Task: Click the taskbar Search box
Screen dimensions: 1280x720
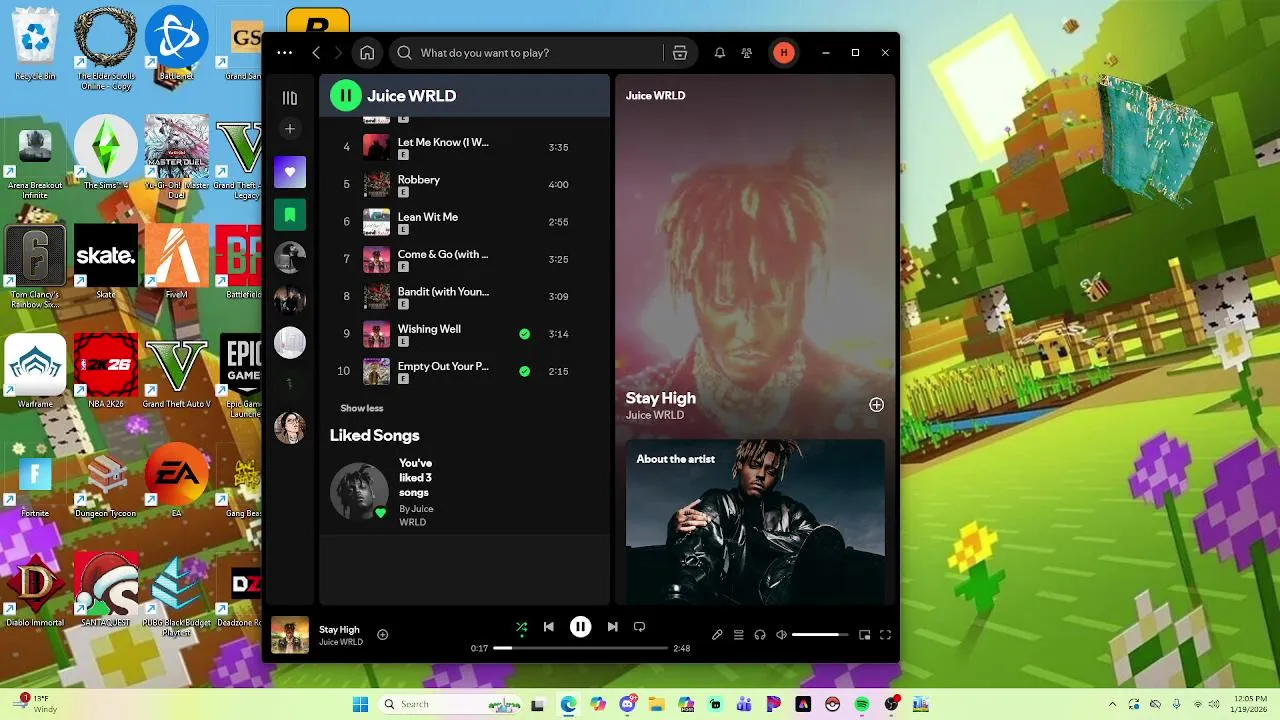Action: coord(450,704)
